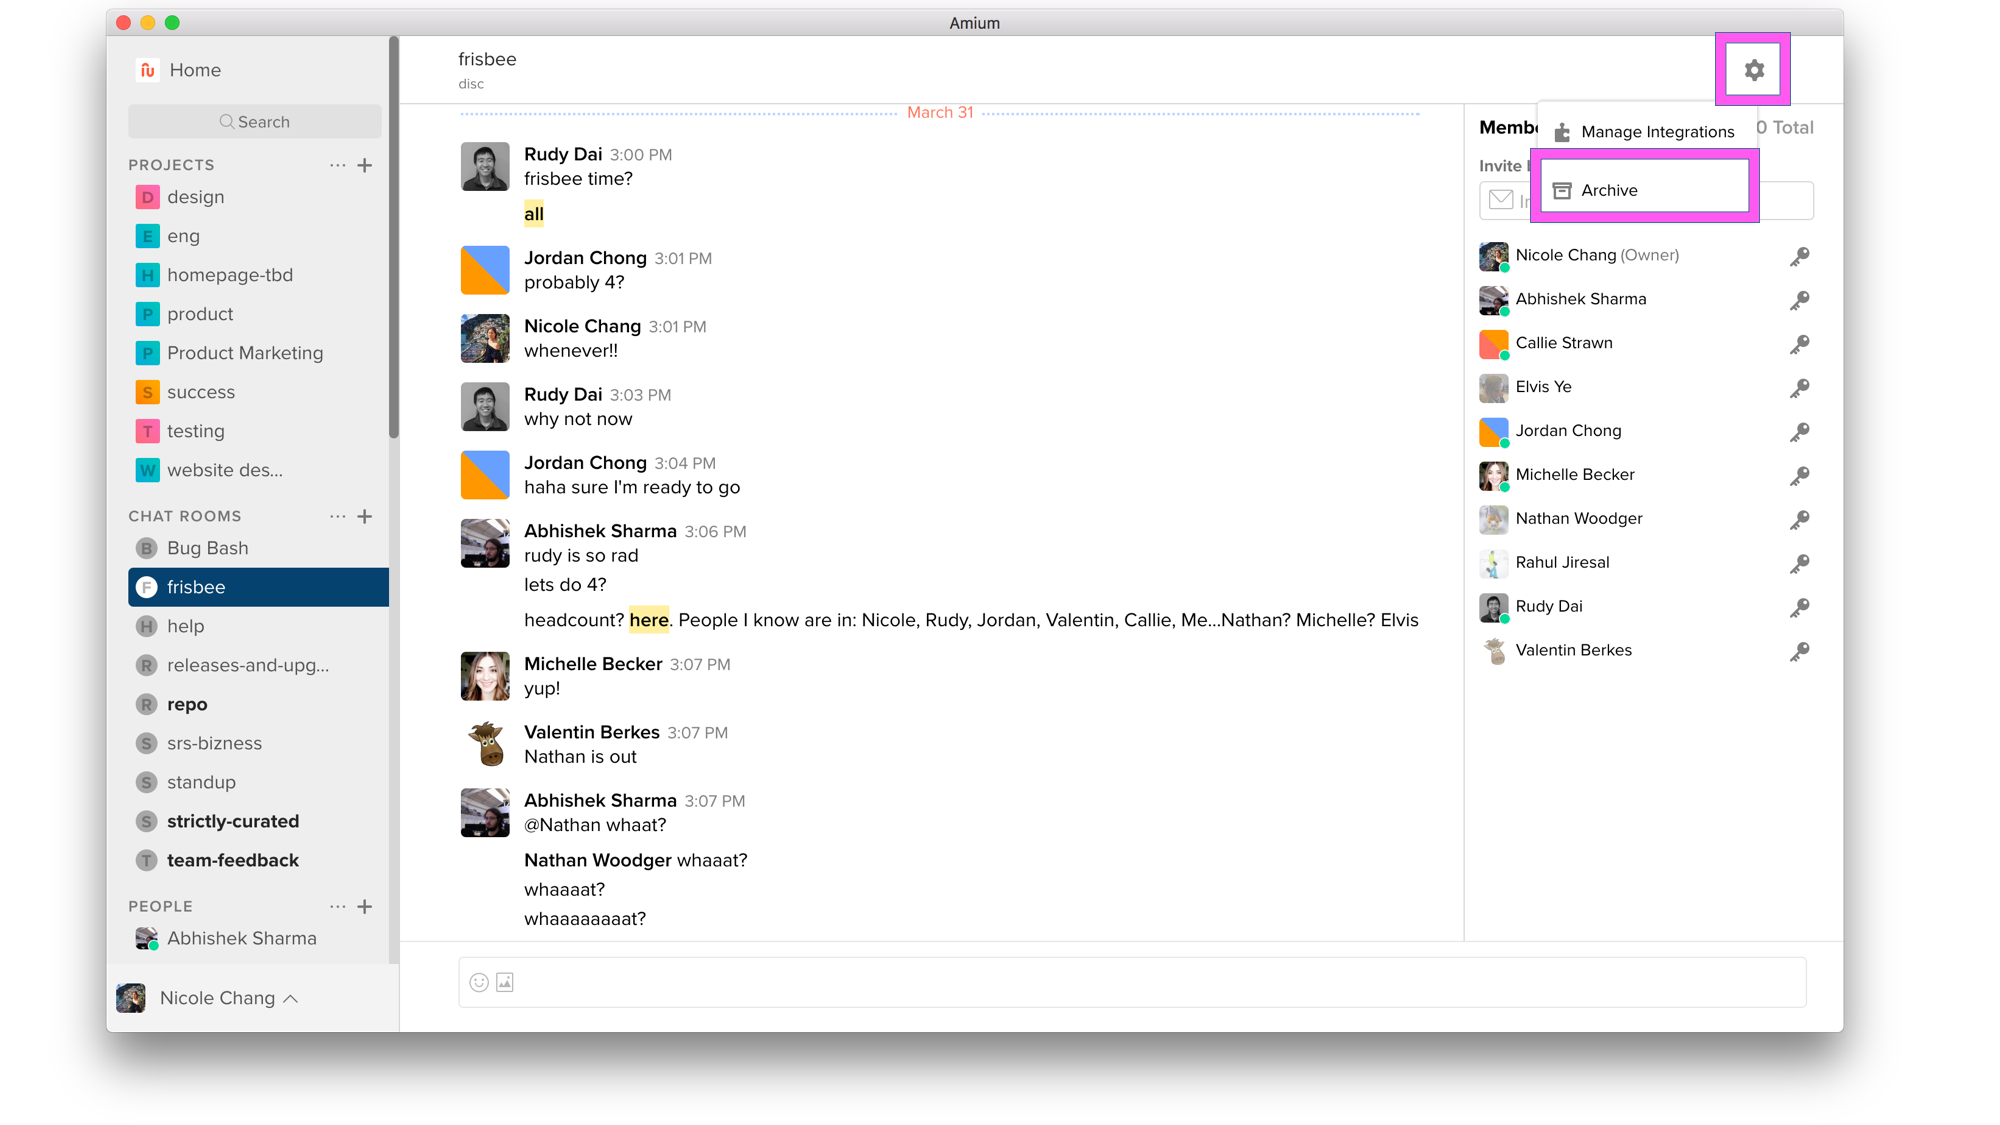Open People more options ellipsis
Viewport: 2000px width, 1125px height.
pyautogui.click(x=338, y=906)
